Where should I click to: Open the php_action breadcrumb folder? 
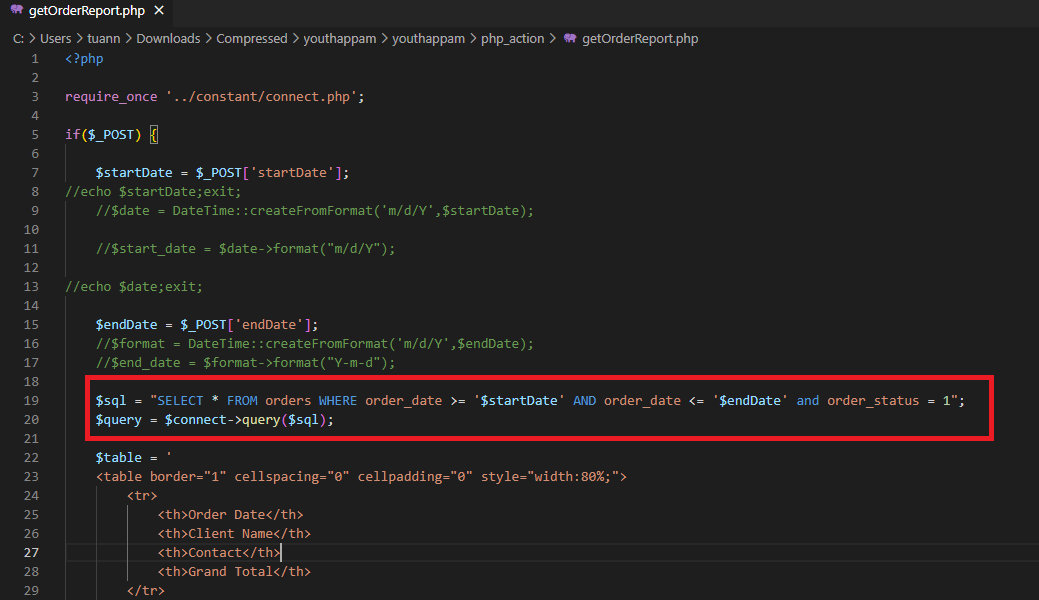pos(512,38)
